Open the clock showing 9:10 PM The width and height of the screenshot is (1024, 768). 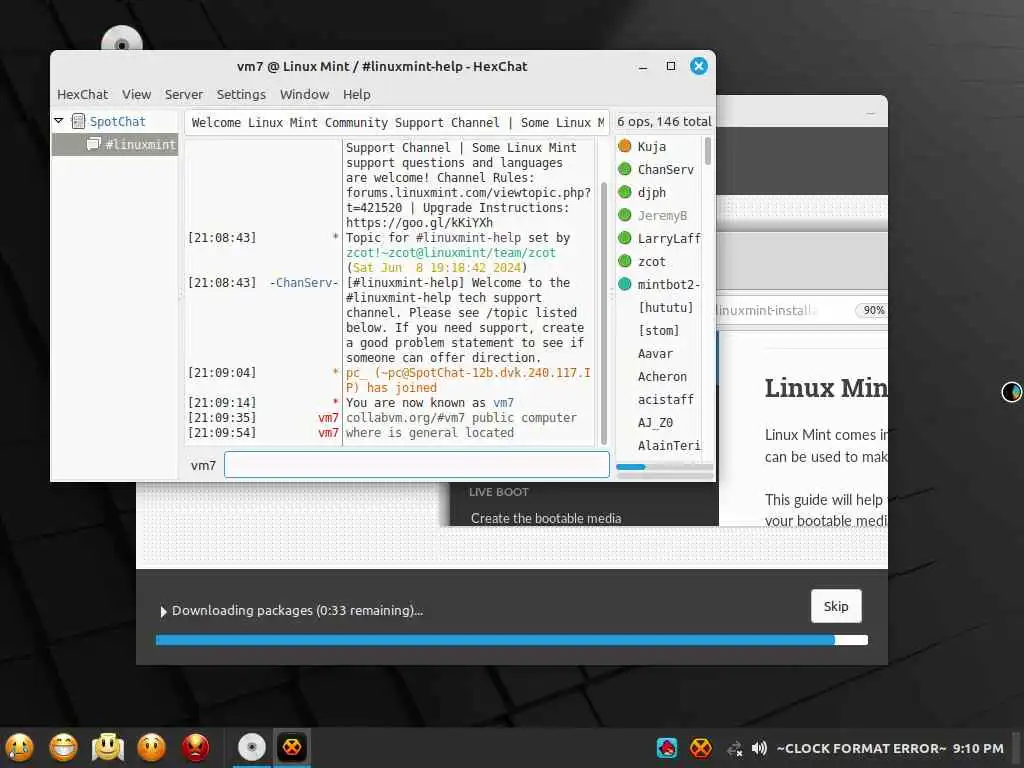coord(889,748)
